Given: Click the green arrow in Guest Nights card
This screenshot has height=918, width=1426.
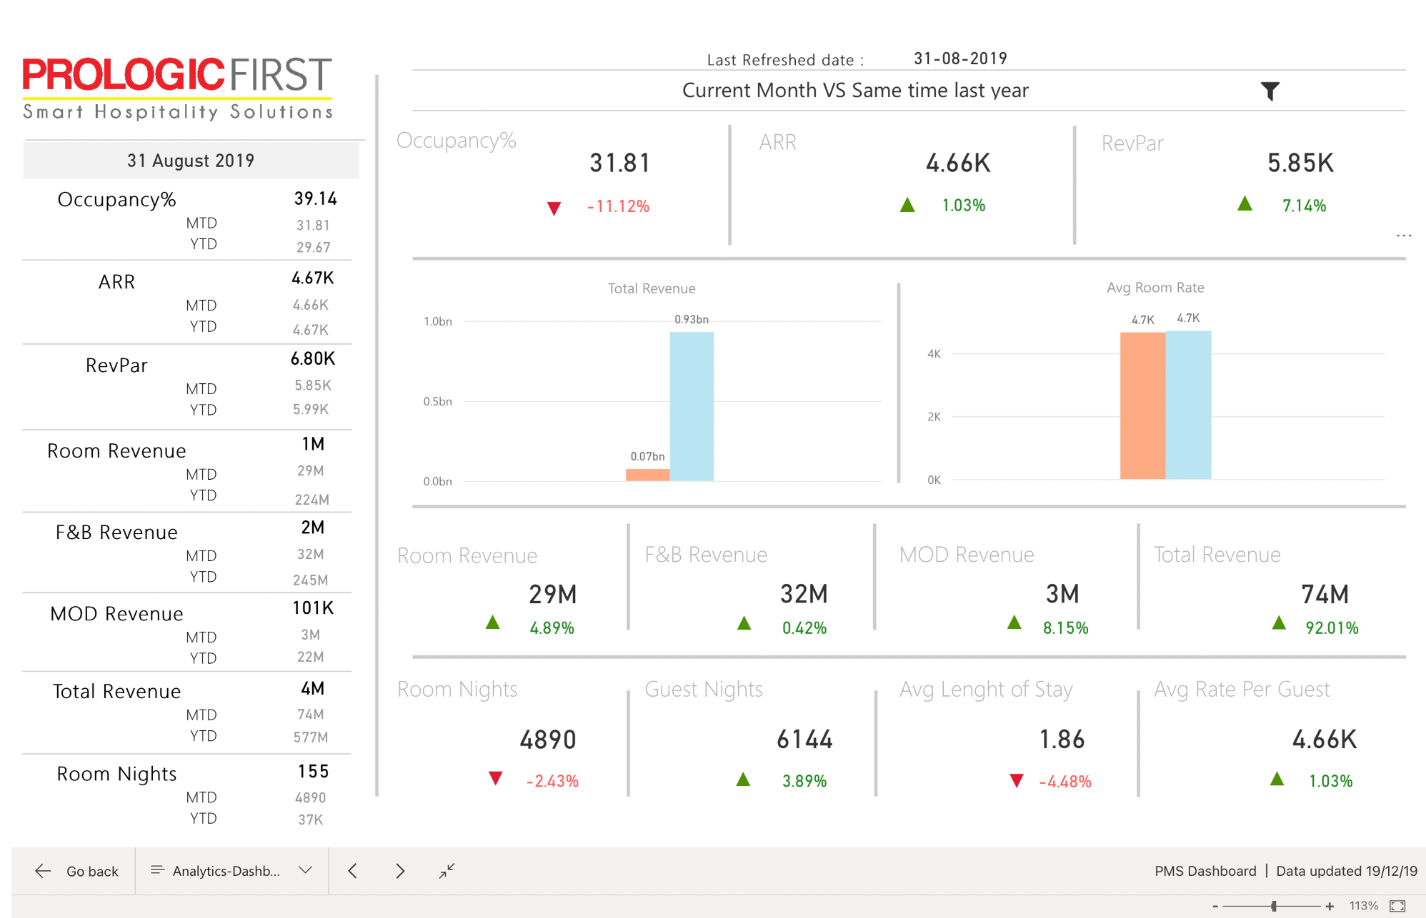Looking at the screenshot, I should click(x=743, y=779).
